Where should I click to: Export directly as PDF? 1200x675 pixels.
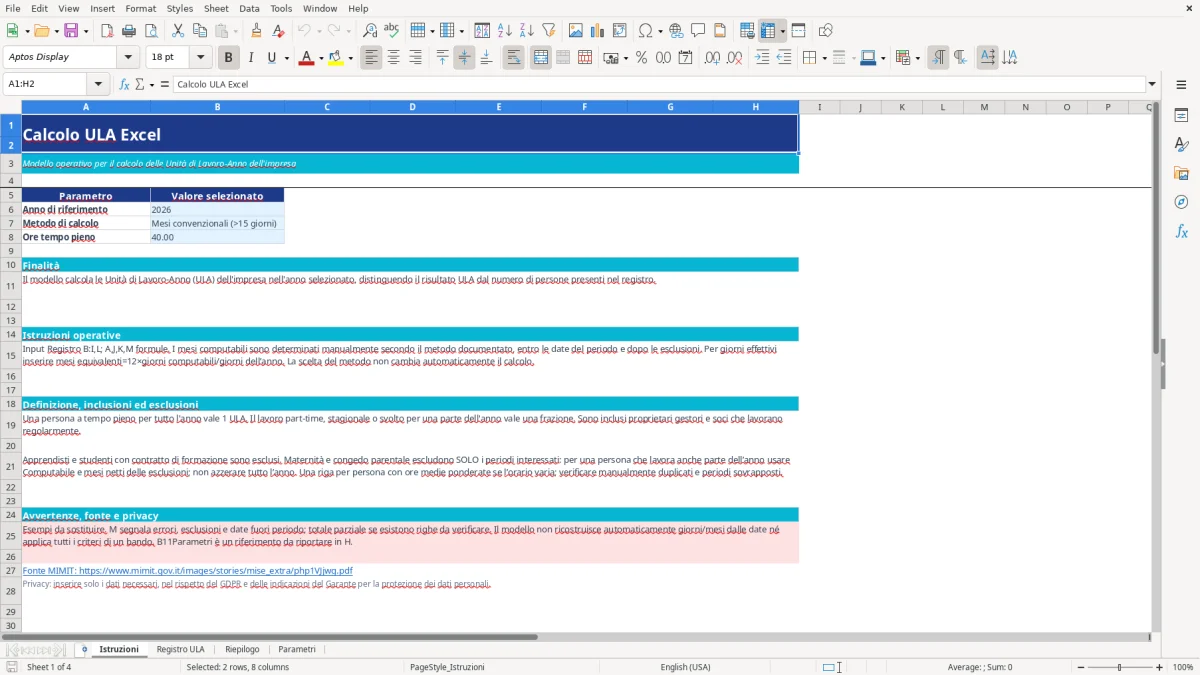107,31
